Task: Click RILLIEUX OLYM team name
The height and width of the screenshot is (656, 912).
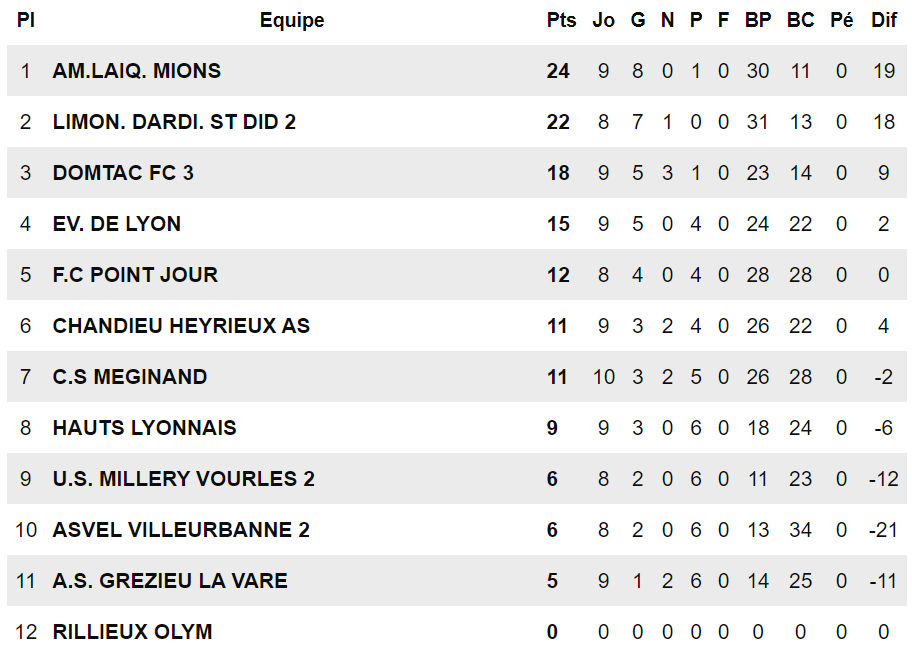Action: click(132, 632)
